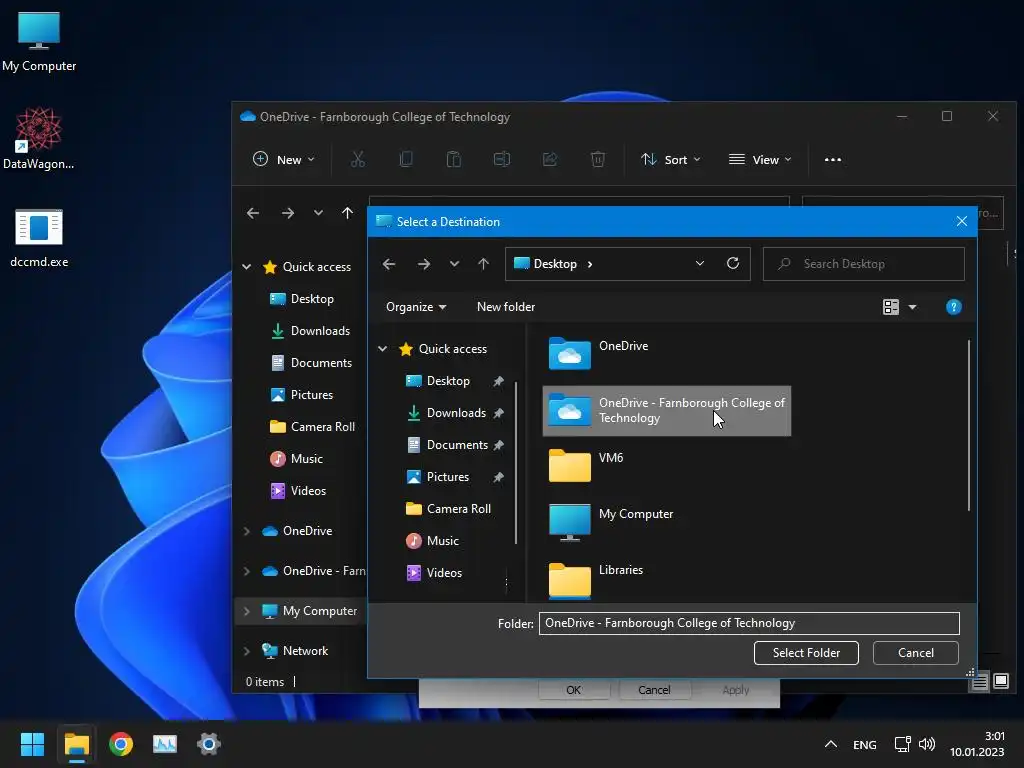Select Camera Roll in dialog tree

coord(458,509)
